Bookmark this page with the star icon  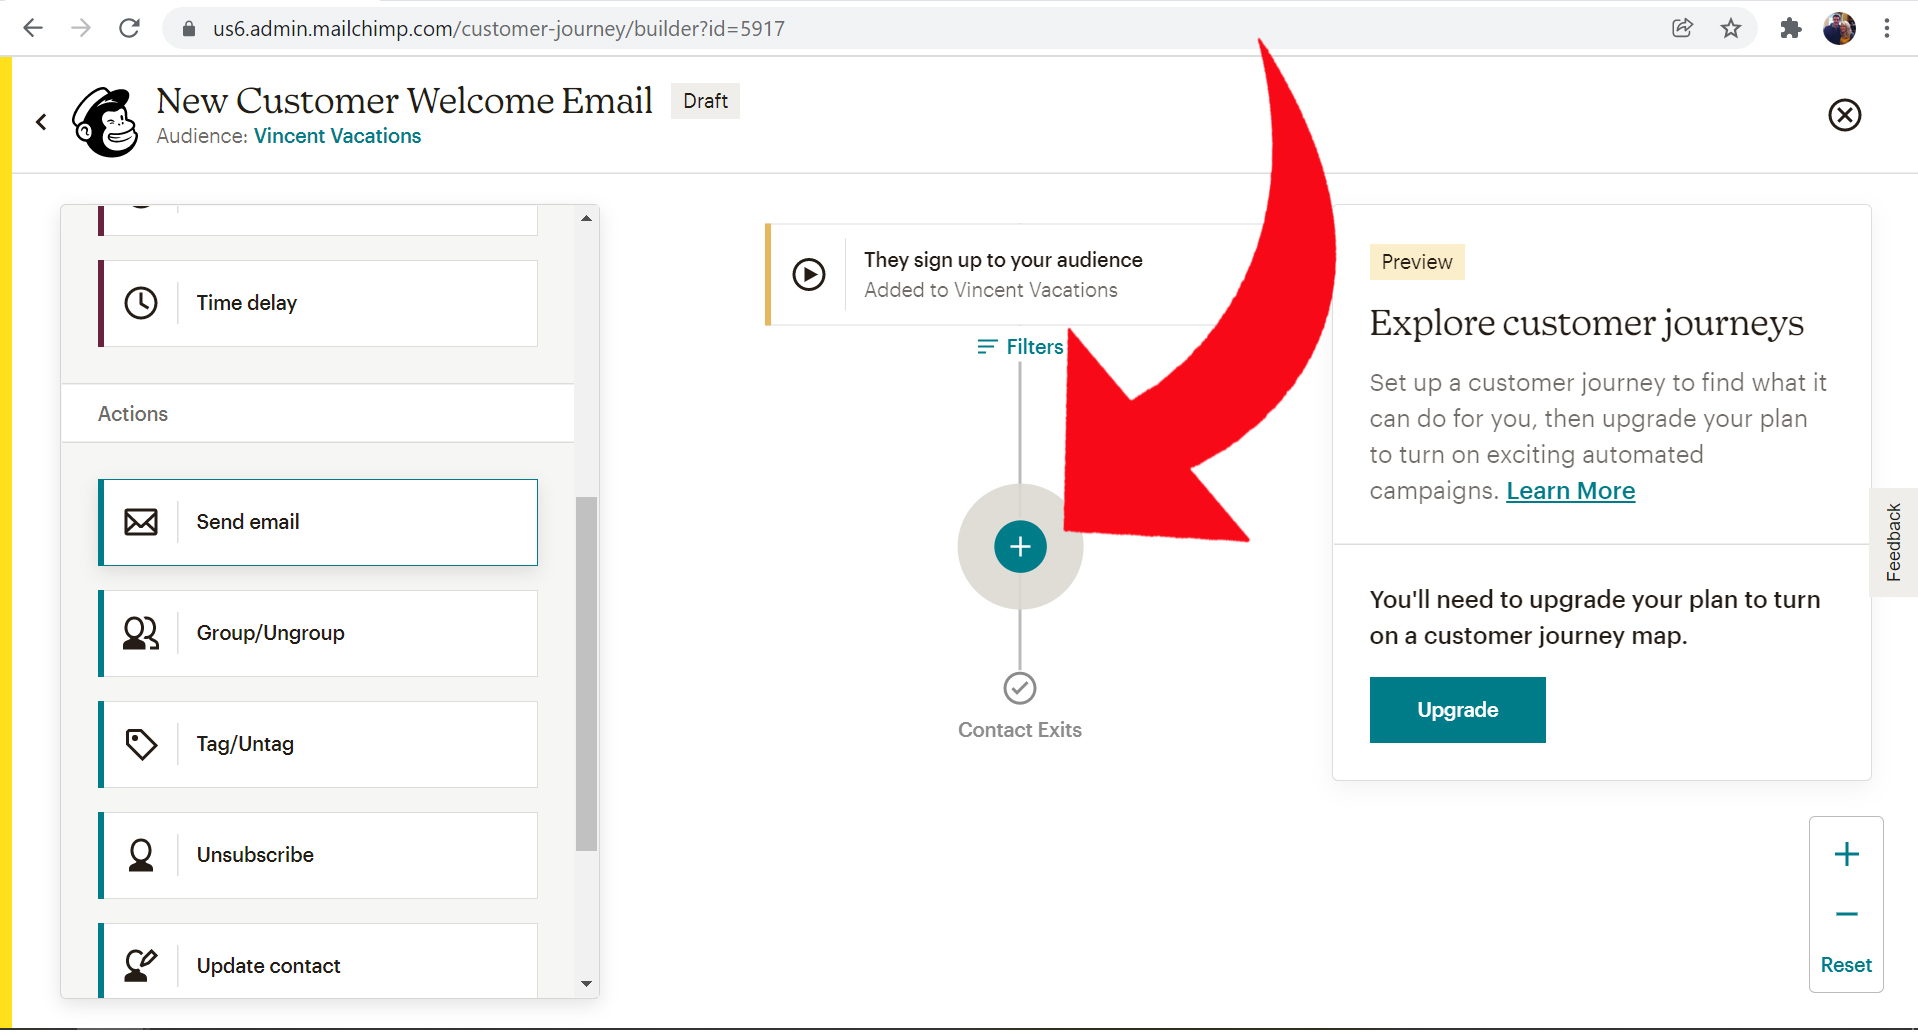click(x=1731, y=28)
